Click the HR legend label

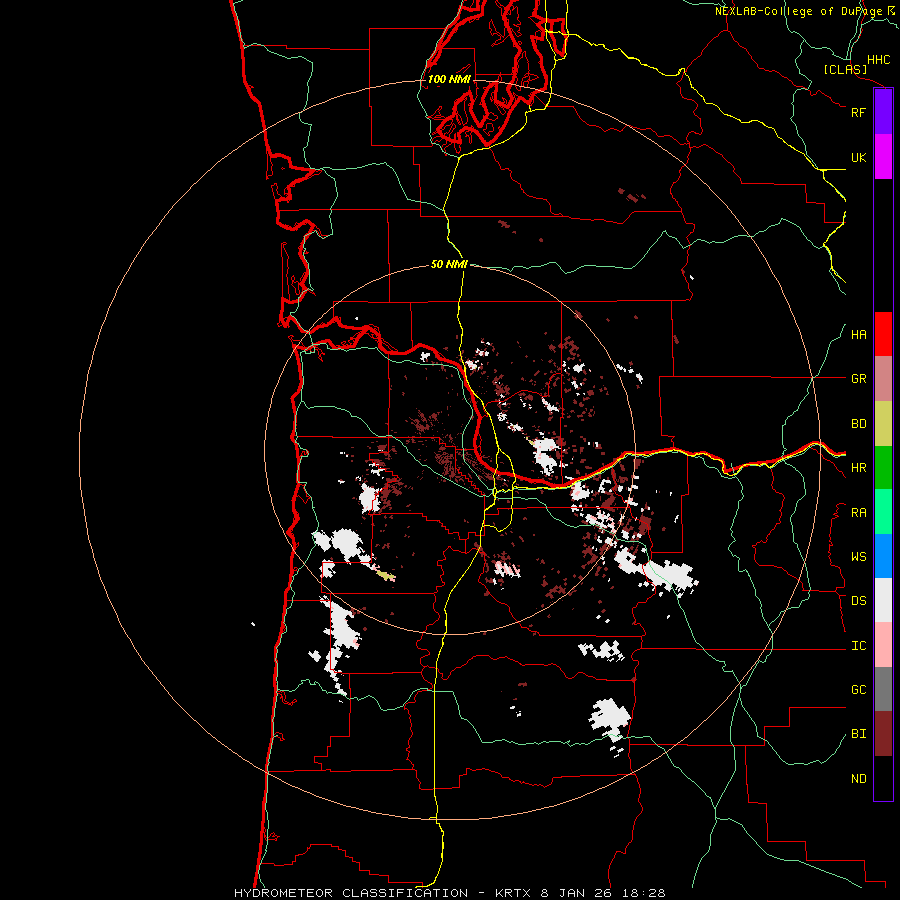pos(858,468)
